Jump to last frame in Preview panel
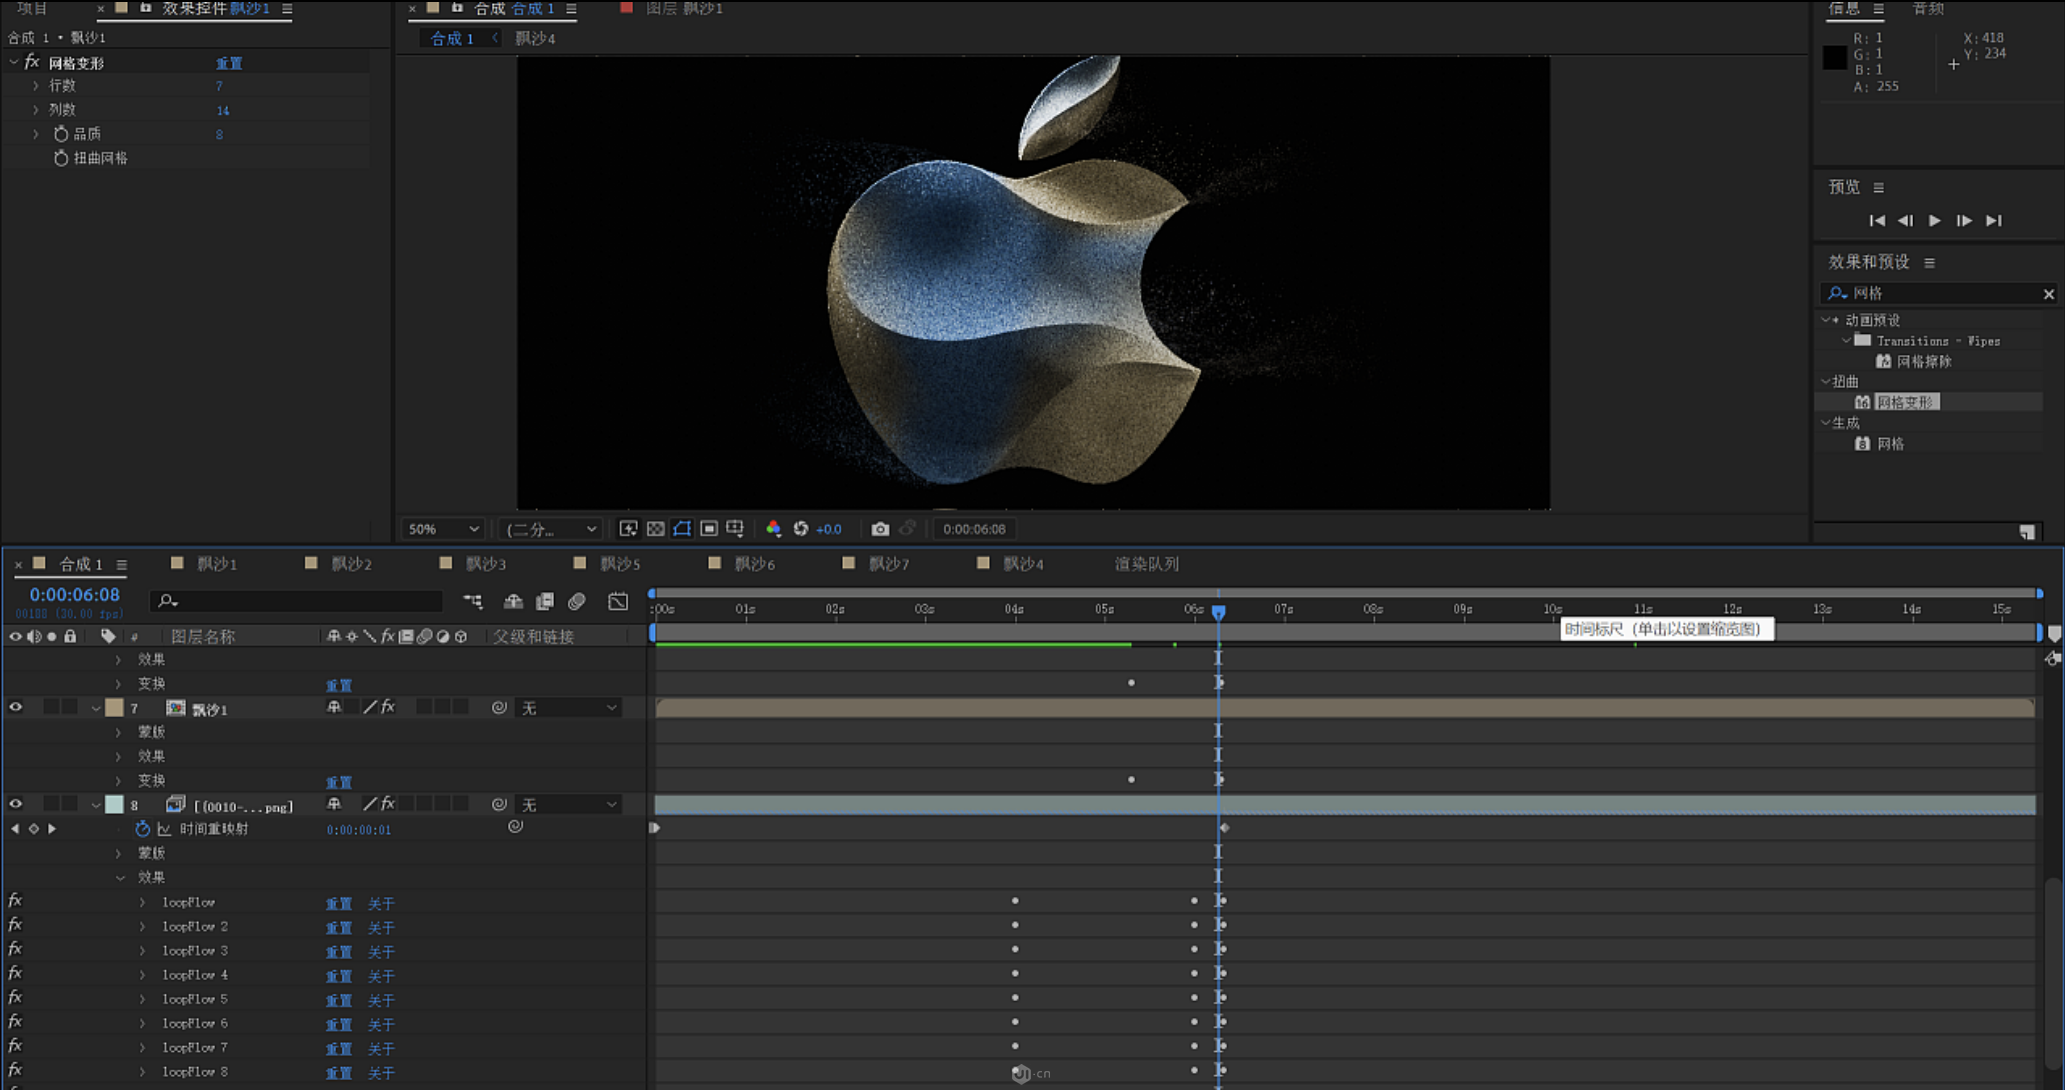This screenshot has height=1090, width=2065. 1994,220
